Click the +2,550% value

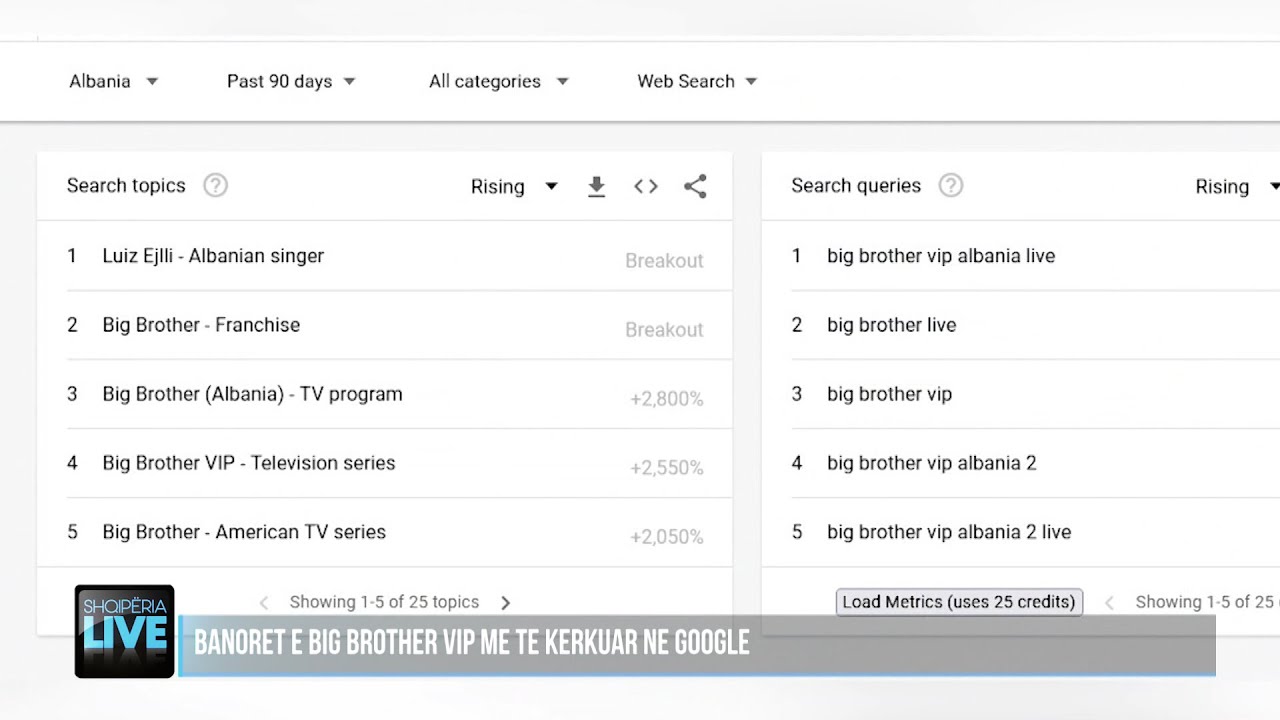[666, 468]
